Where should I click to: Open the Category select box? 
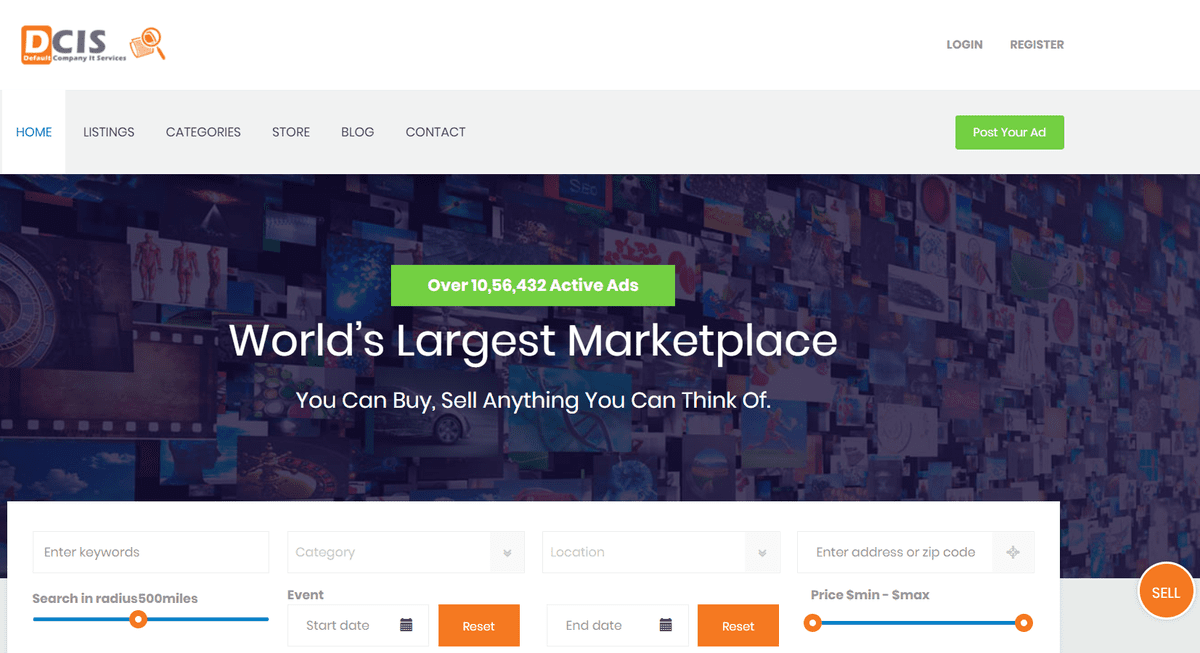406,552
